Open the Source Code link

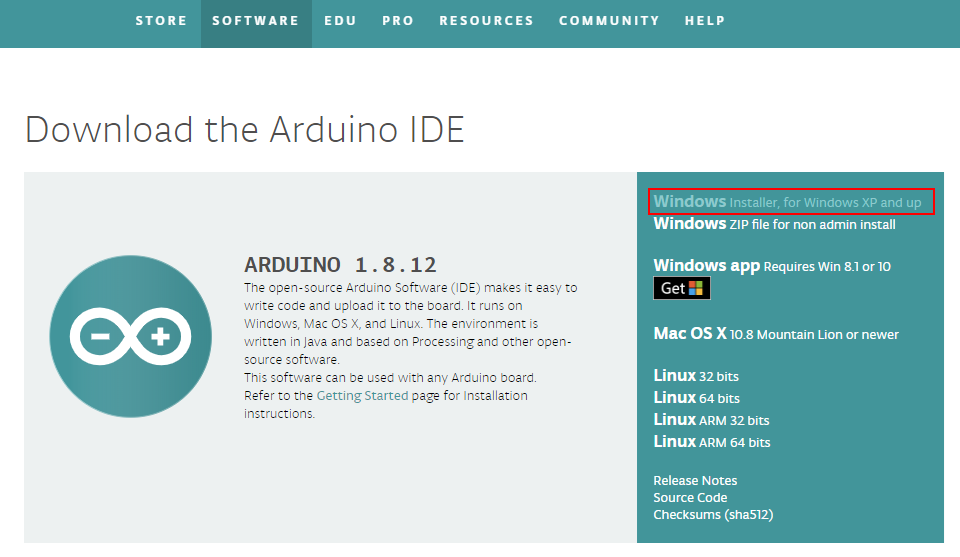coord(690,498)
